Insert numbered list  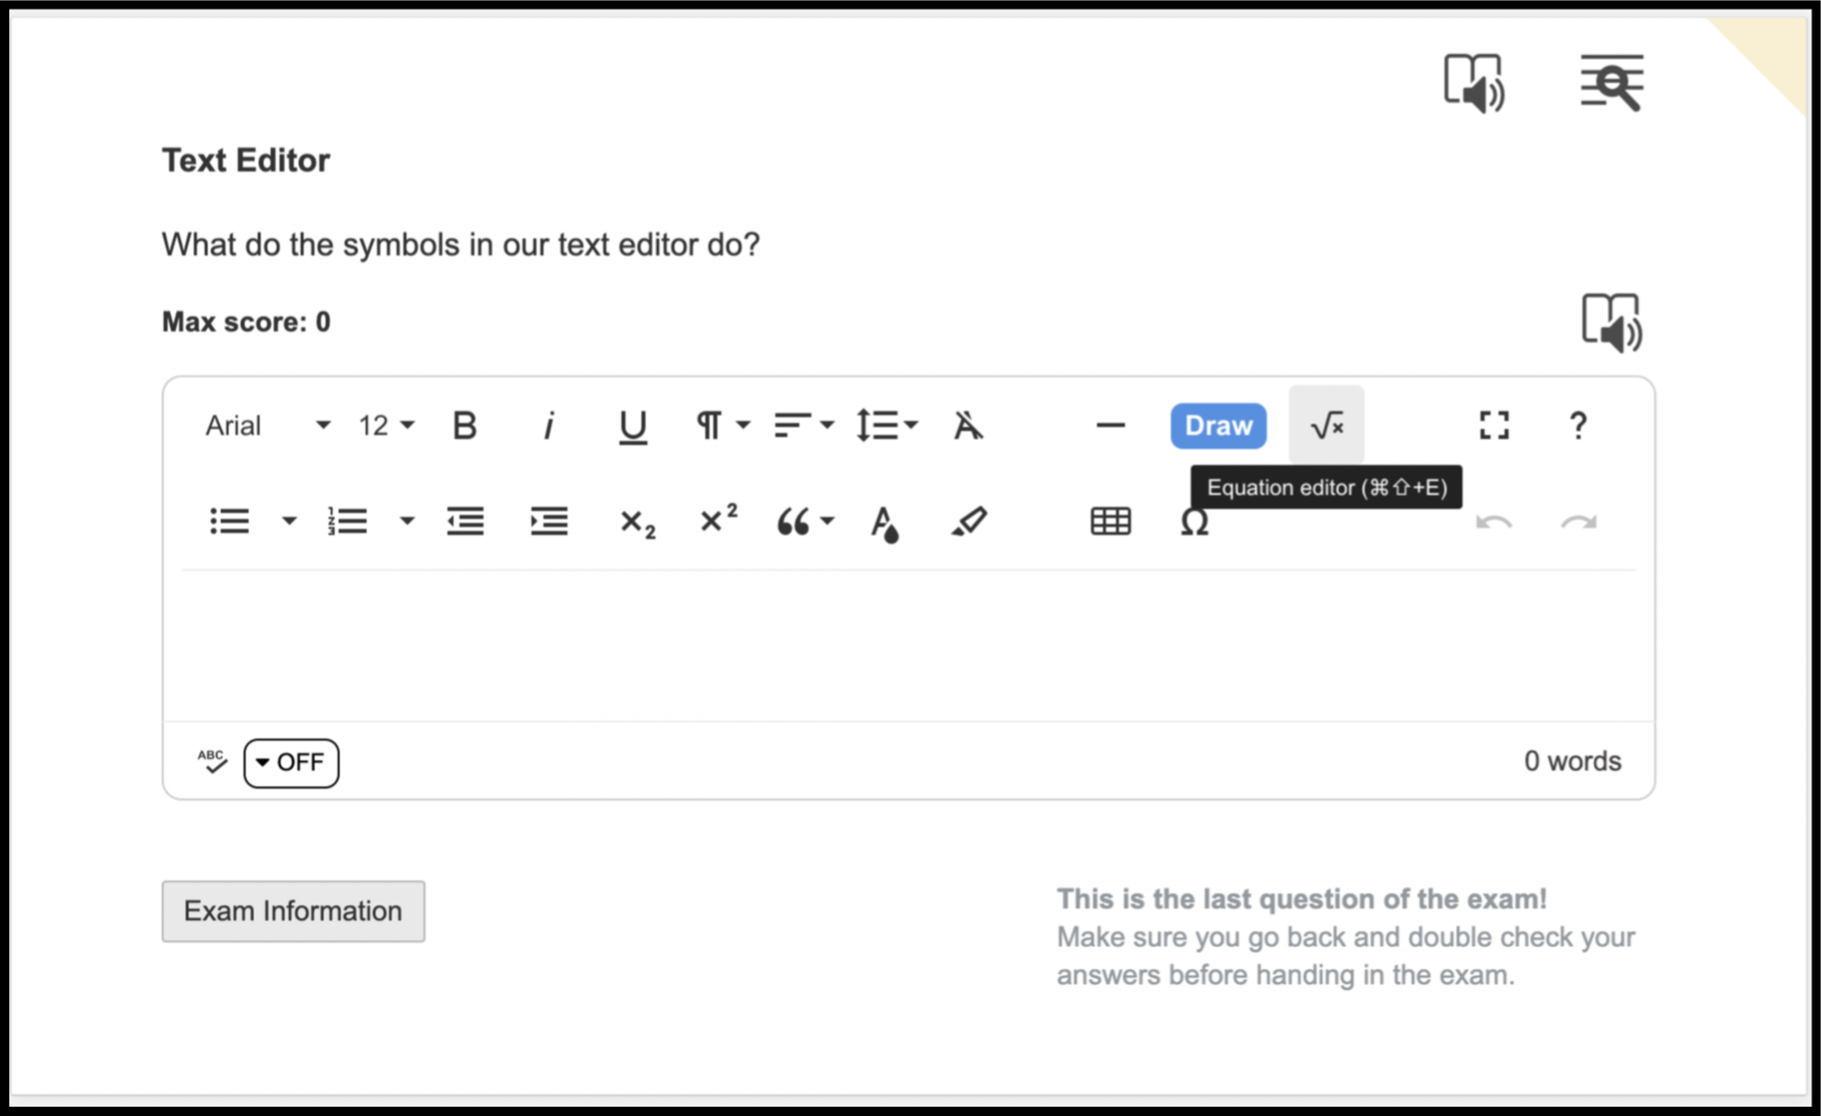coord(347,521)
